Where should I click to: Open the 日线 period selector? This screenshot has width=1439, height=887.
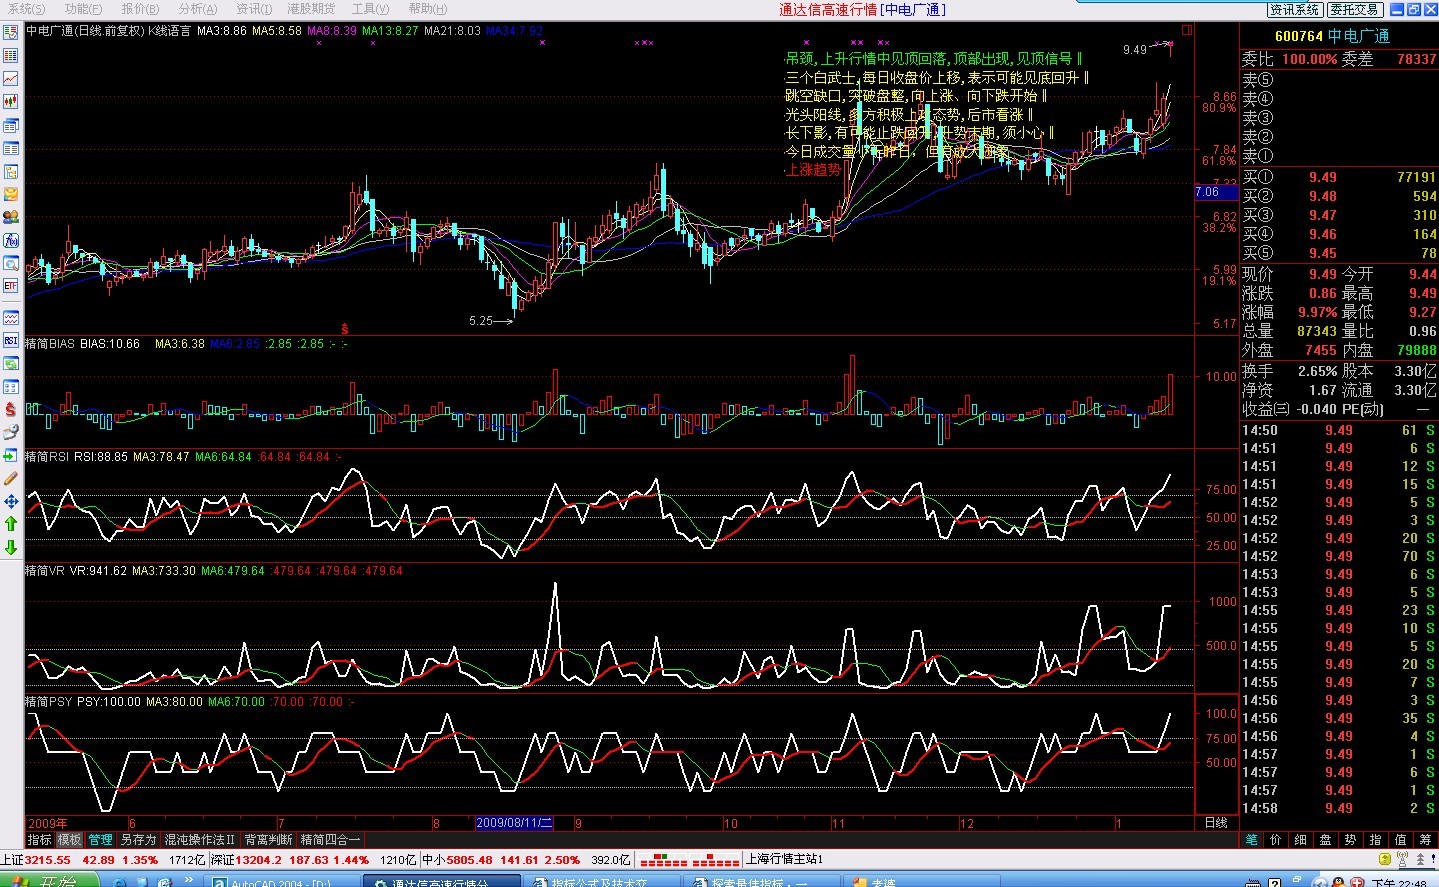pyautogui.click(x=1216, y=823)
